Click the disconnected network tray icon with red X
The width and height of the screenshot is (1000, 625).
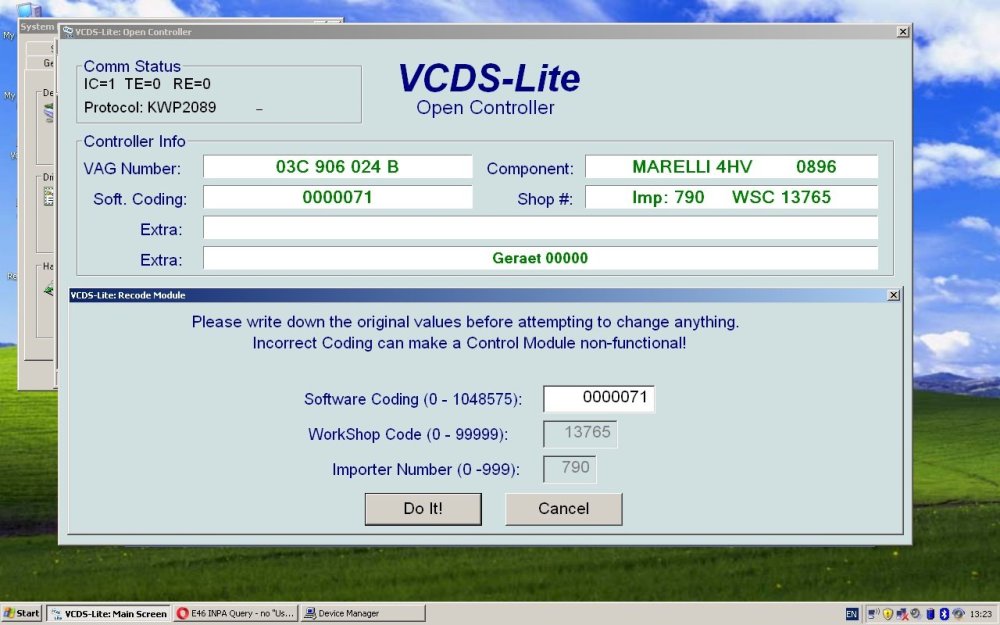tap(902, 614)
